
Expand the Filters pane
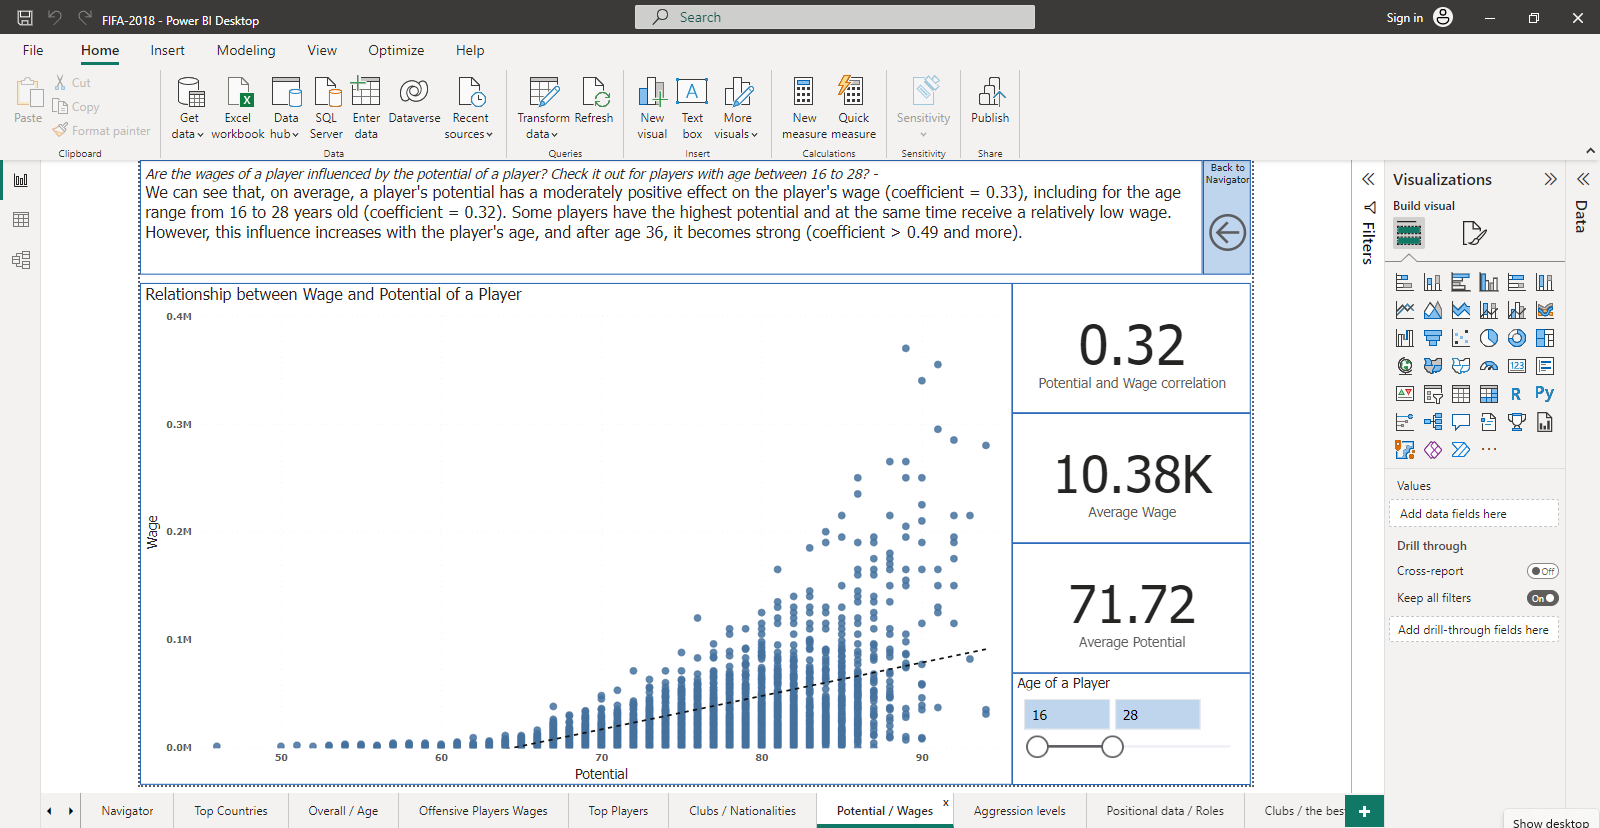pyautogui.click(x=1368, y=179)
